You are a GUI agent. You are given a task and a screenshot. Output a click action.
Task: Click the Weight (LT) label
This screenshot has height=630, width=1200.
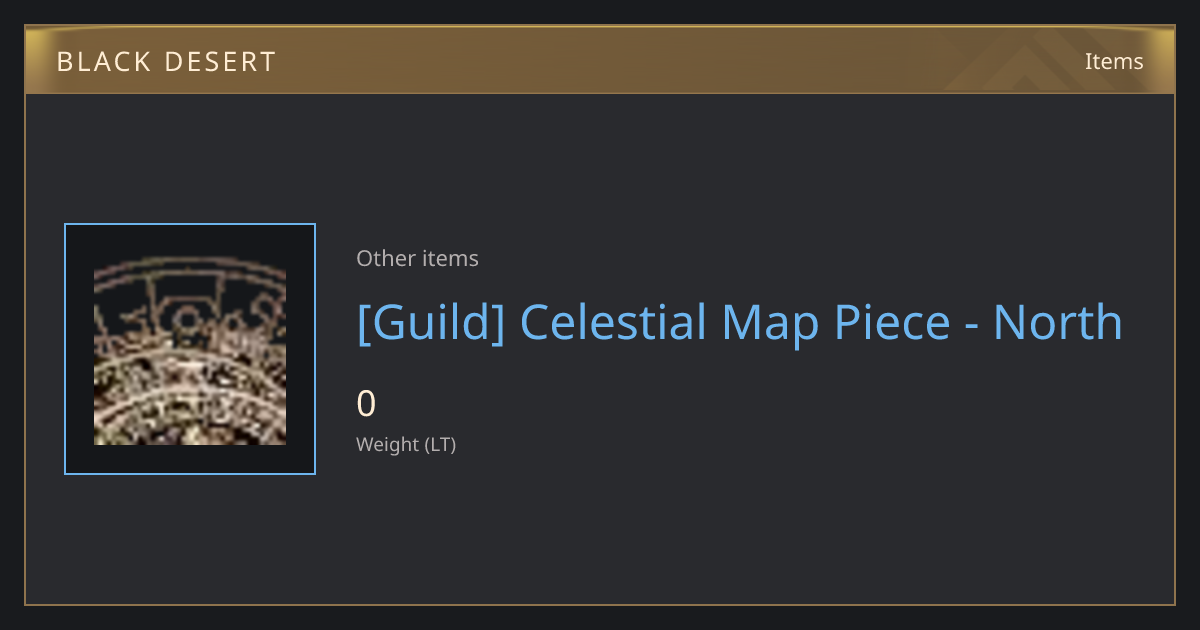[406, 444]
